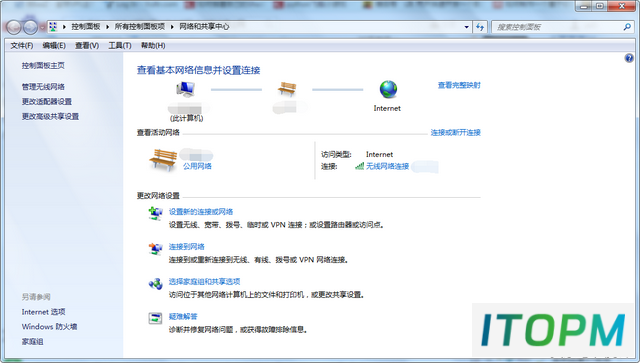Click the Internet globe icon

tap(388, 89)
